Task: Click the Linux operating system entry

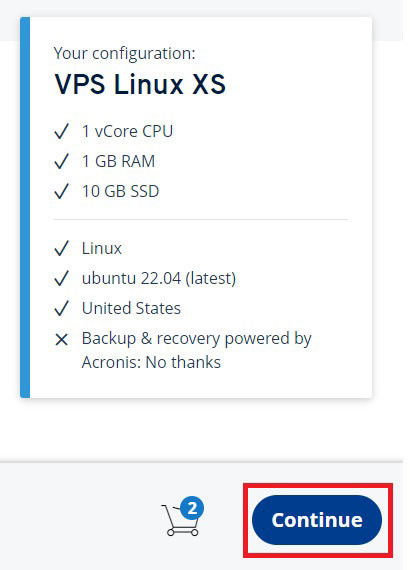Action: pyautogui.click(x=102, y=248)
